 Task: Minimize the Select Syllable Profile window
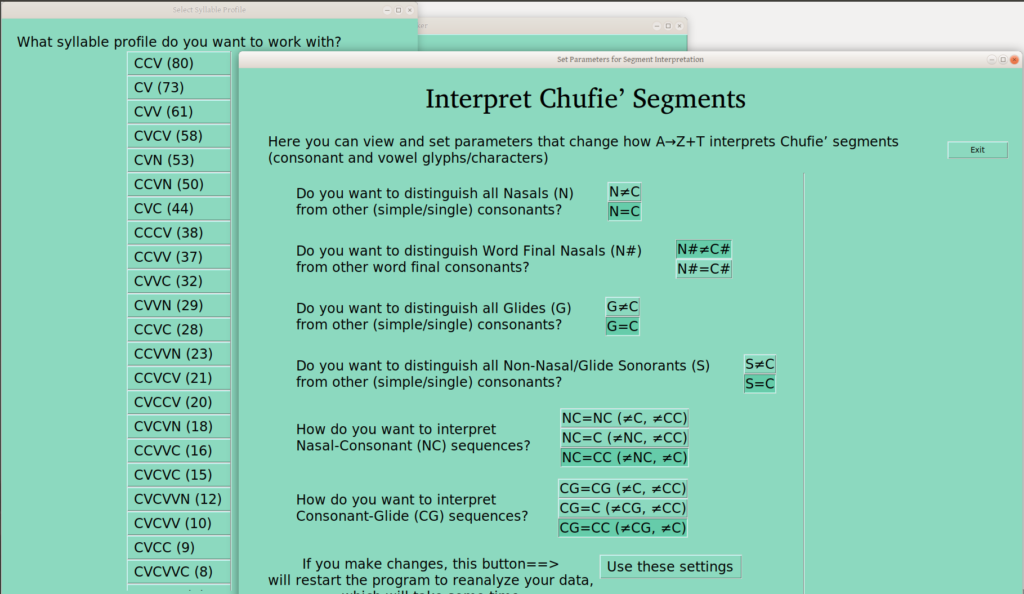tap(387, 10)
